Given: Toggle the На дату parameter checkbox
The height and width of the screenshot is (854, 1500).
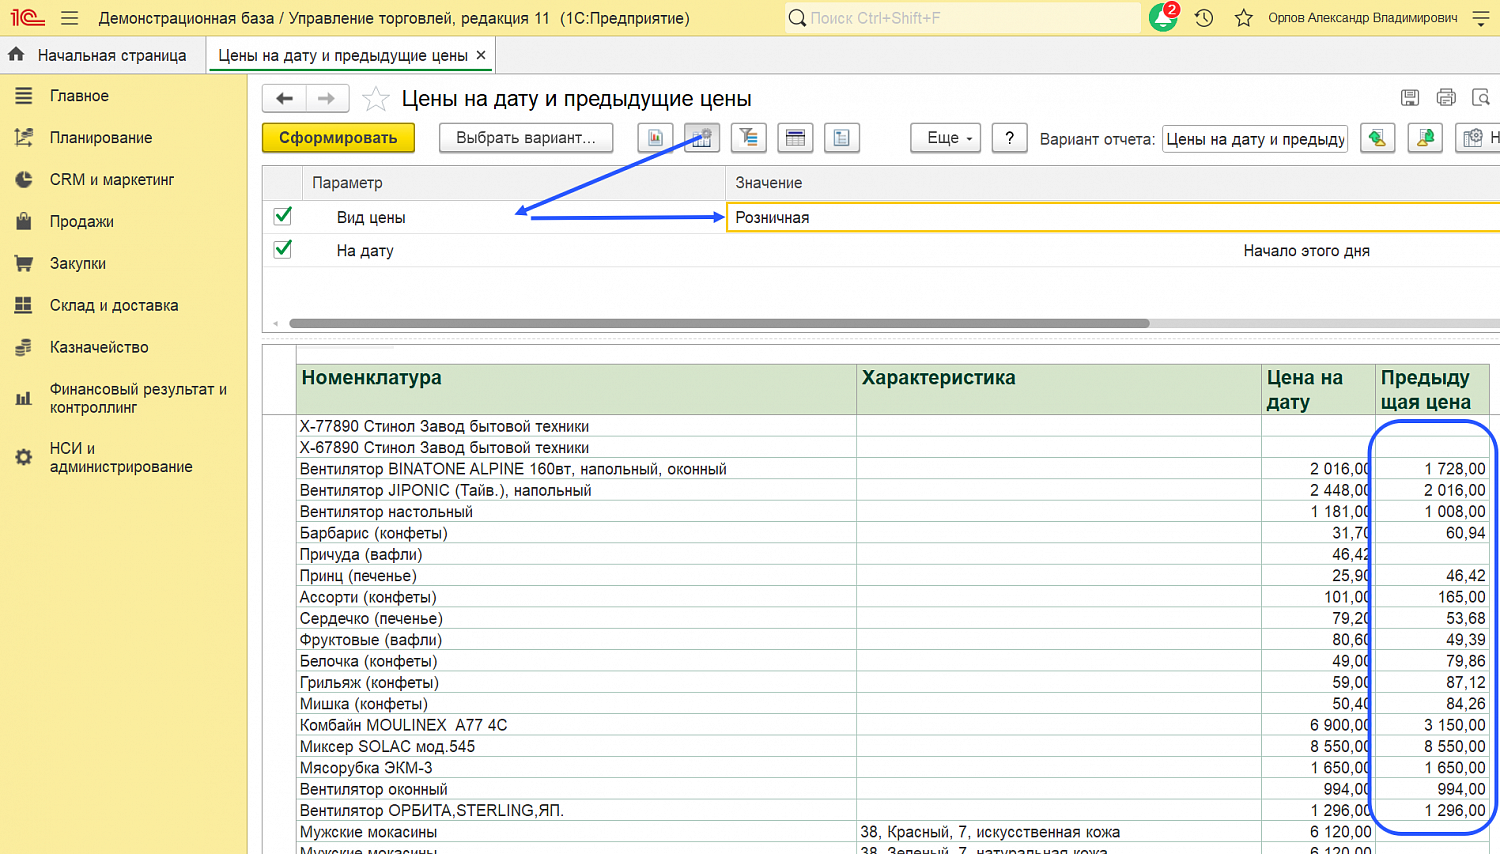Looking at the screenshot, I should point(283,249).
